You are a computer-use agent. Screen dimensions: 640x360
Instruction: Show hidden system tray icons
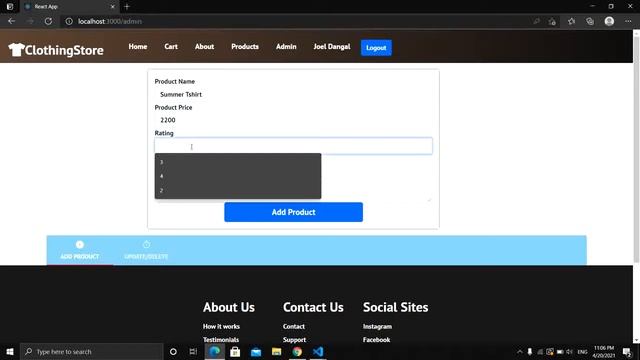pos(520,351)
